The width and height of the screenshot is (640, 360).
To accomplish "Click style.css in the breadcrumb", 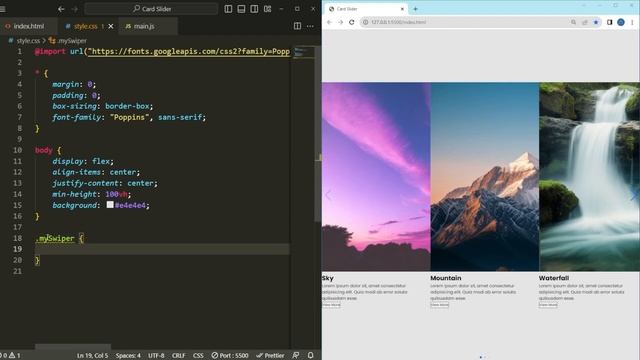I will 28,41.
